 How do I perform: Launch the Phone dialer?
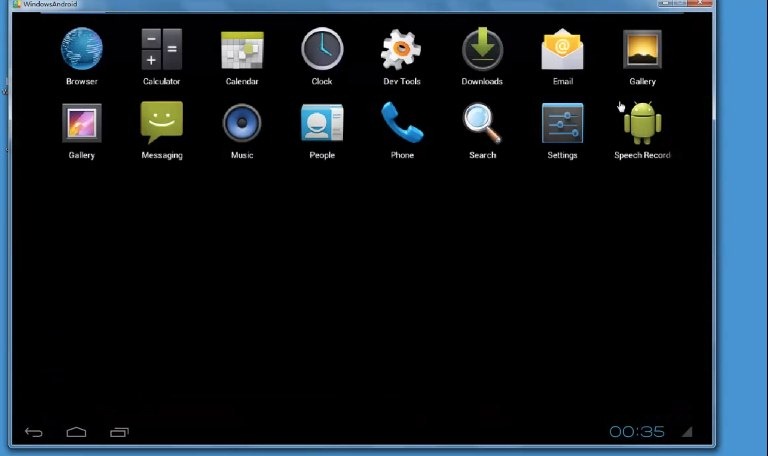pyautogui.click(x=402, y=122)
